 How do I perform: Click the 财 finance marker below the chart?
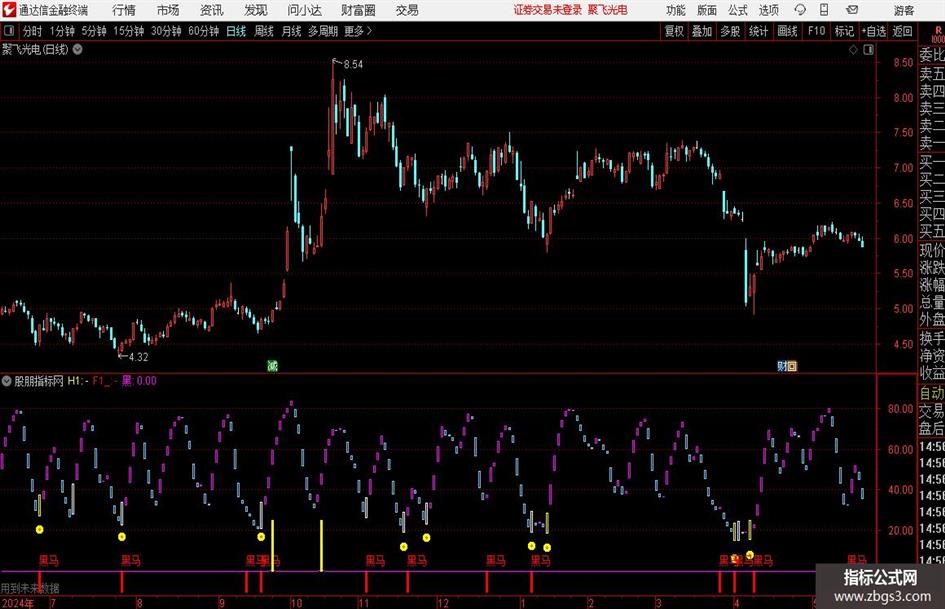click(x=782, y=365)
